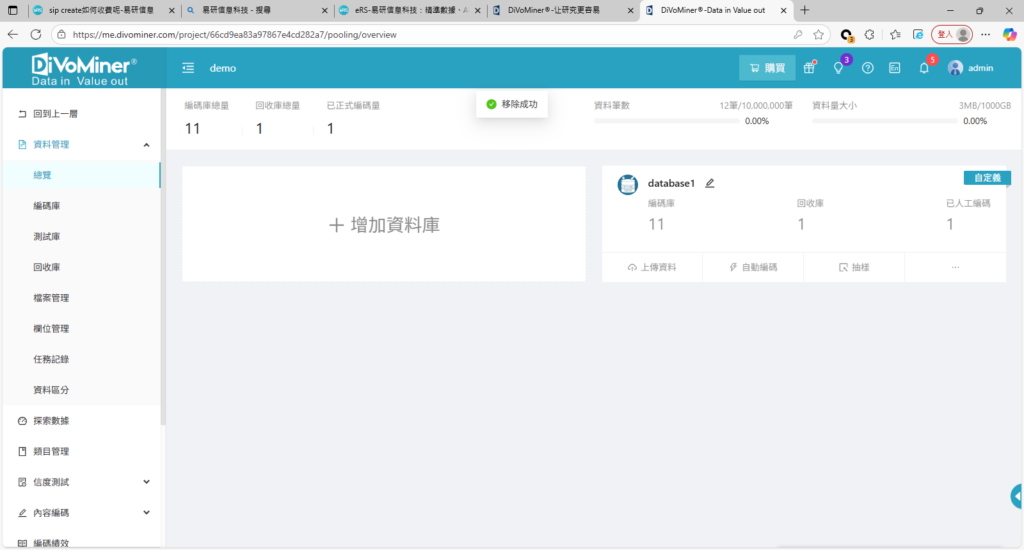
Task: Toggle the sidebar collapse hamburger icon
Action: (188, 68)
